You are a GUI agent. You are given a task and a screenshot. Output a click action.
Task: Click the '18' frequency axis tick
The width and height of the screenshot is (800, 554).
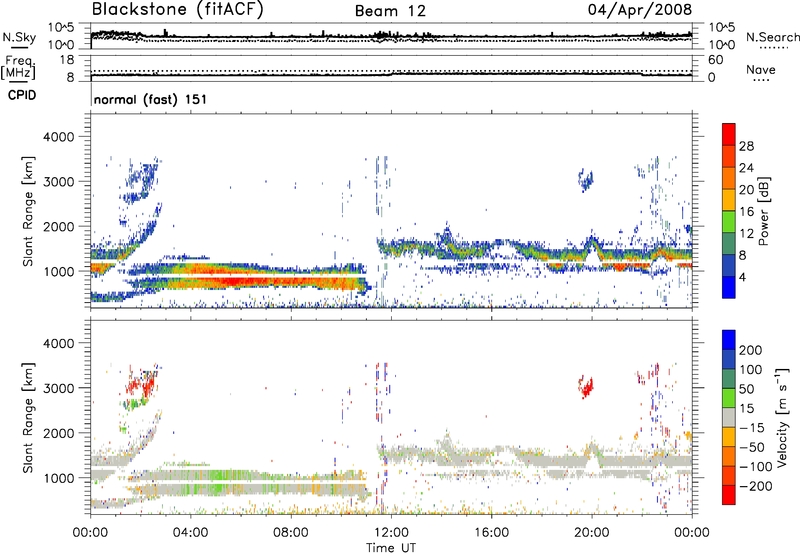coord(67,60)
